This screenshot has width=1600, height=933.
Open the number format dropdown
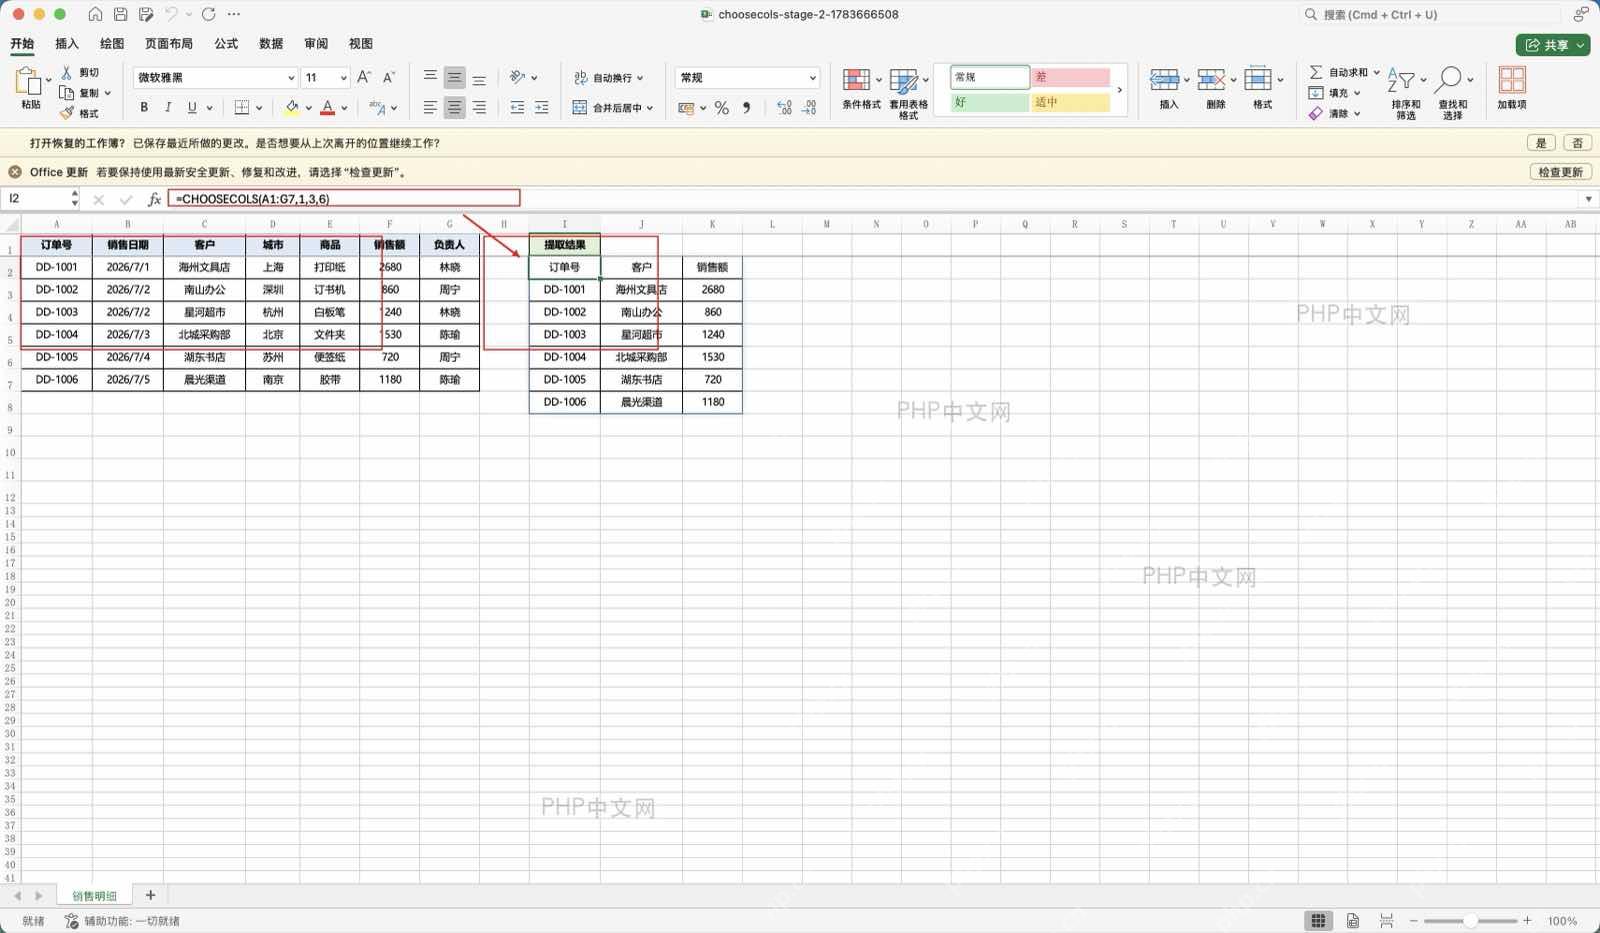(812, 78)
